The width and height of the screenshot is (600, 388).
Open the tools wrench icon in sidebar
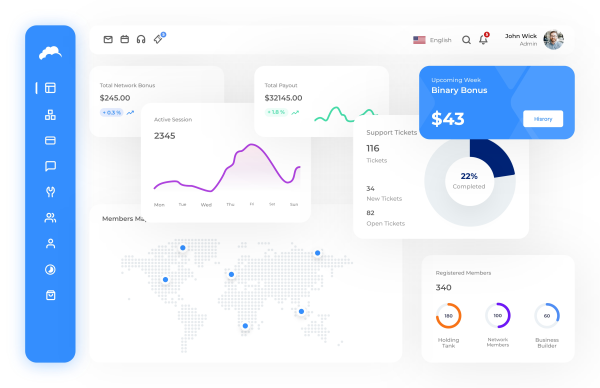(x=51, y=192)
